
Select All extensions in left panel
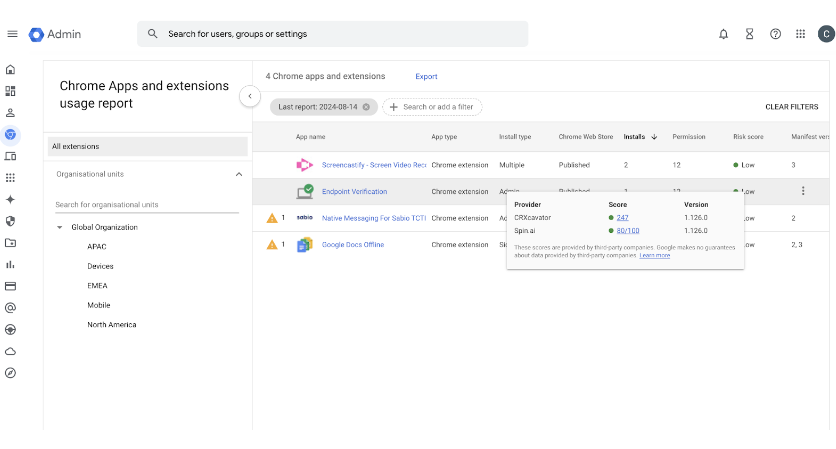pos(148,146)
